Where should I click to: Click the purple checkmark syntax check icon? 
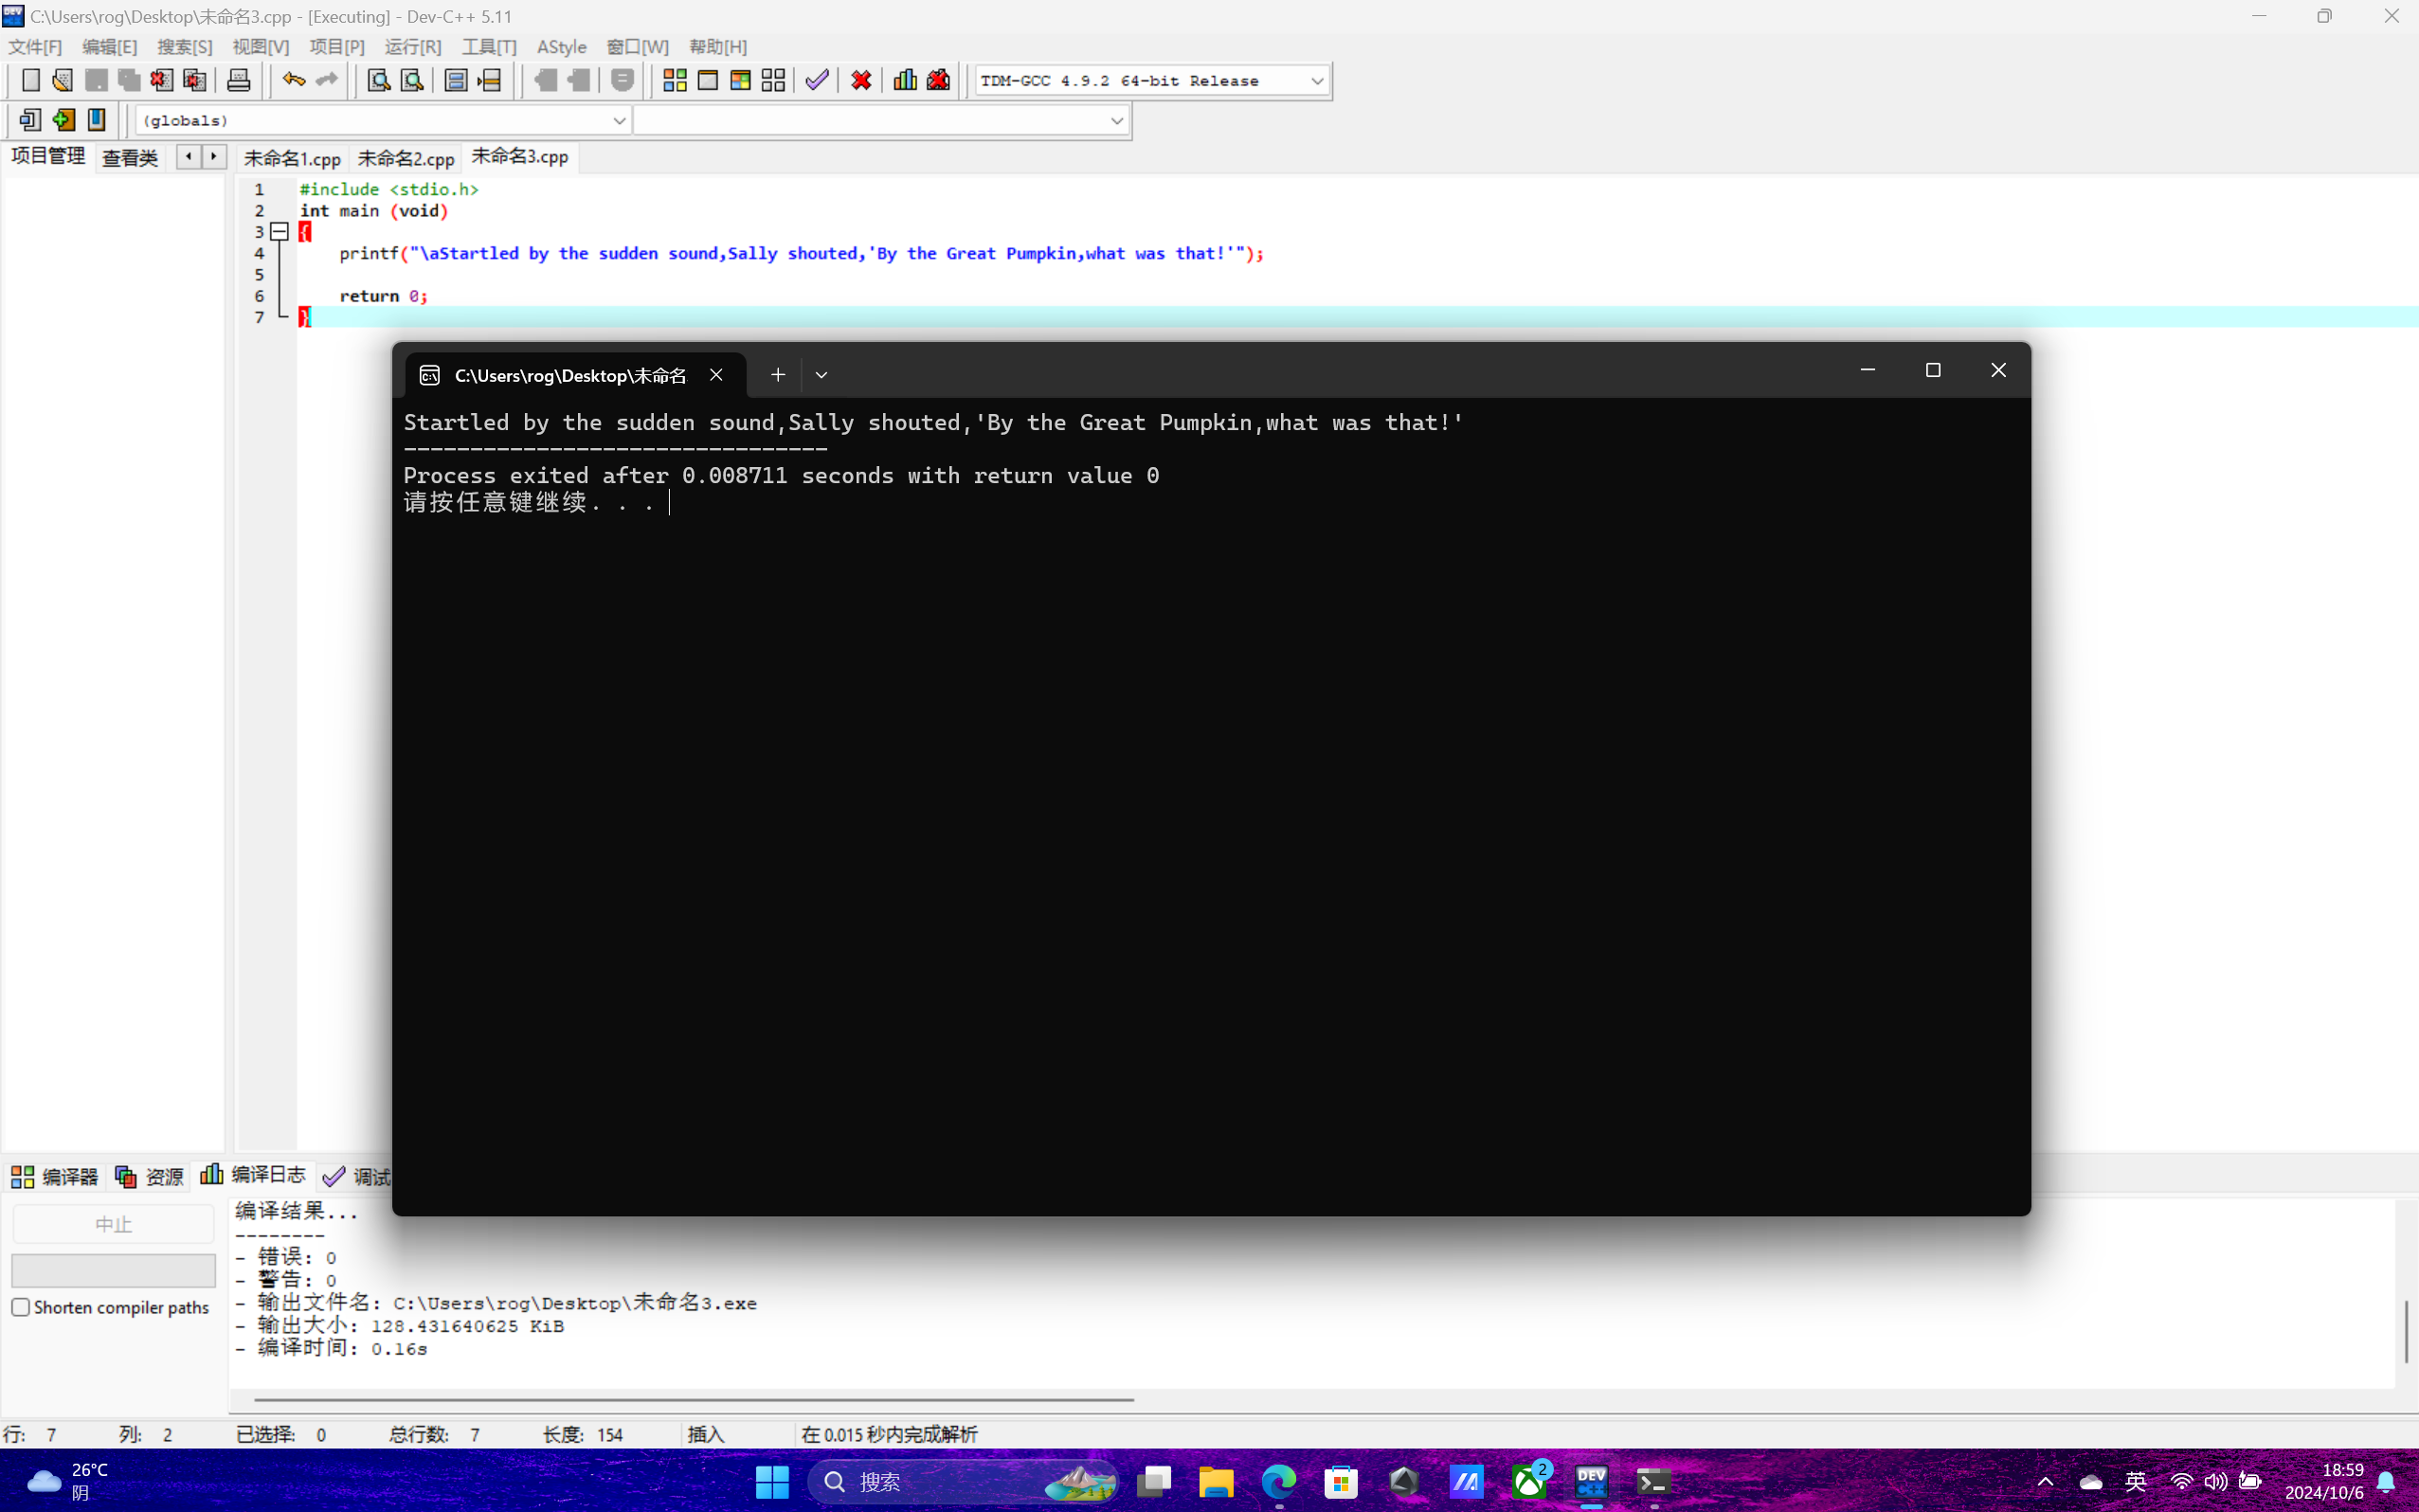[x=817, y=80]
